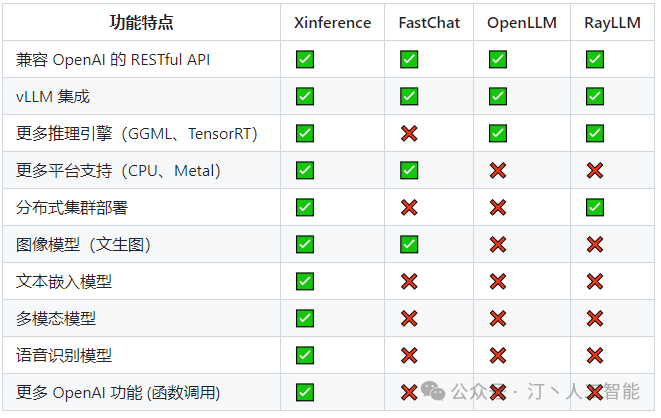The height and width of the screenshot is (418, 661).
Task: Click FastChat checkmark for 更多平台支持 row
Action: point(408,171)
